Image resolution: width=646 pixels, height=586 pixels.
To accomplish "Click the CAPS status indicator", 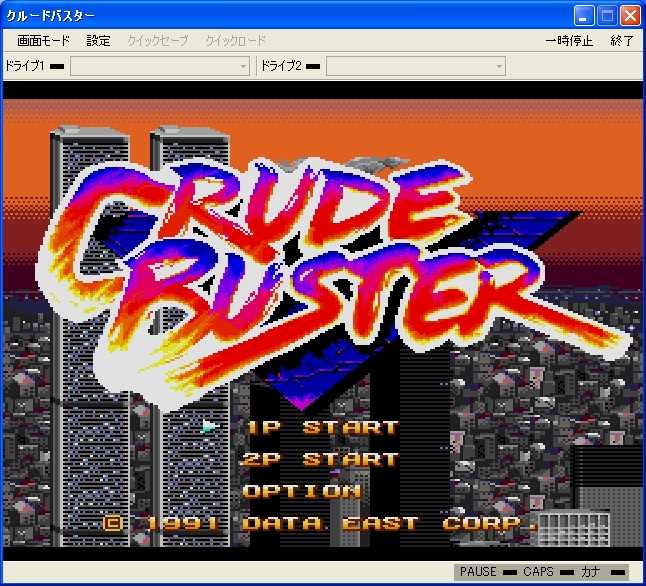I will click(548, 572).
